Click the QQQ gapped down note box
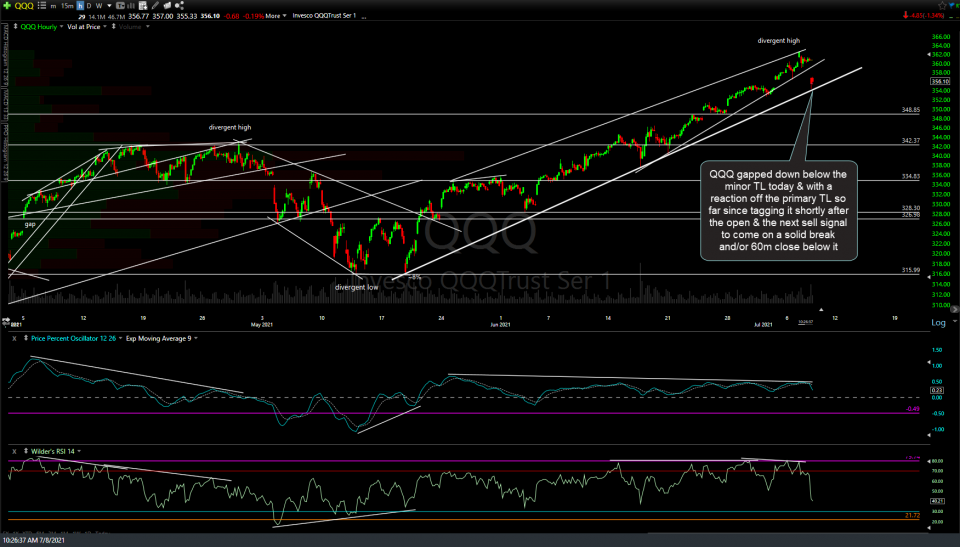Screen dimensions: 960x547 pyautogui.click(x=779, y=211)
